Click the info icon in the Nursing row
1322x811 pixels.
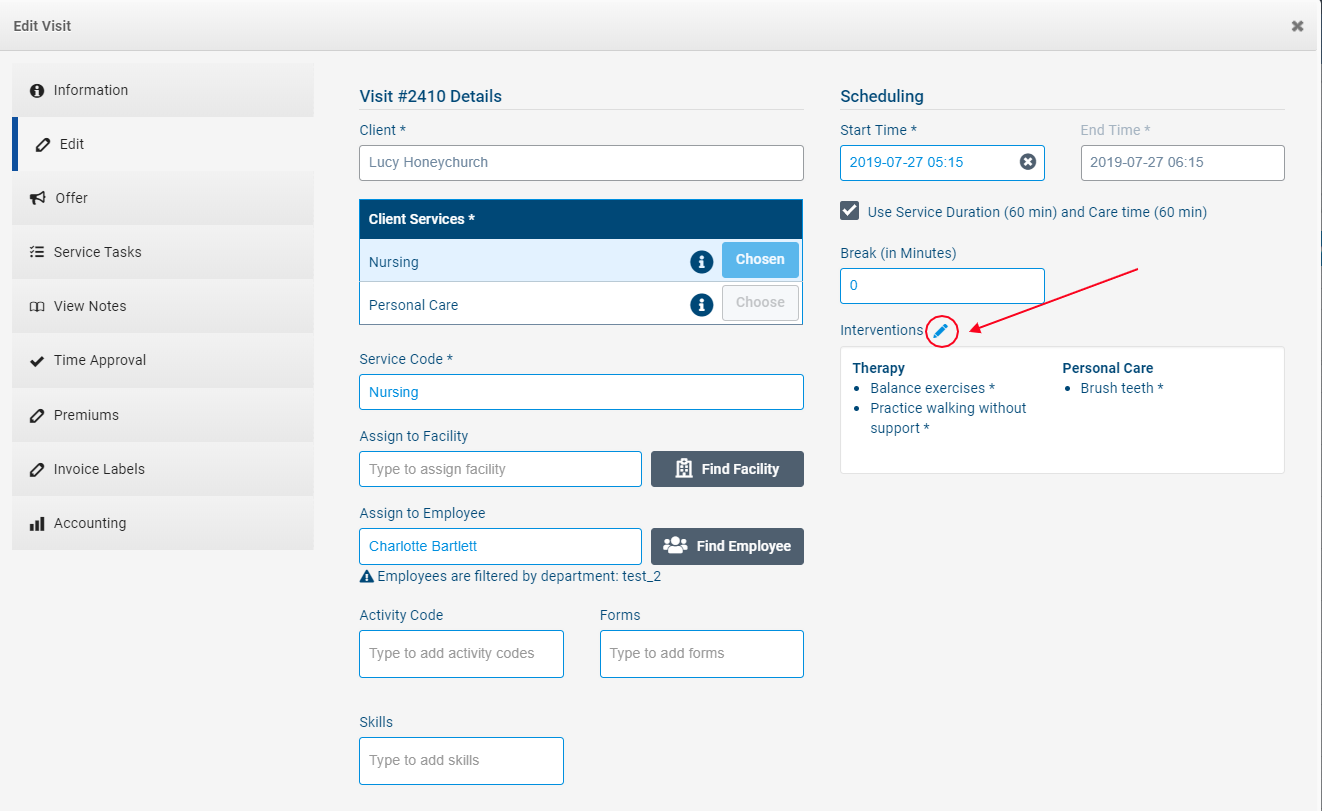[702, 262]
